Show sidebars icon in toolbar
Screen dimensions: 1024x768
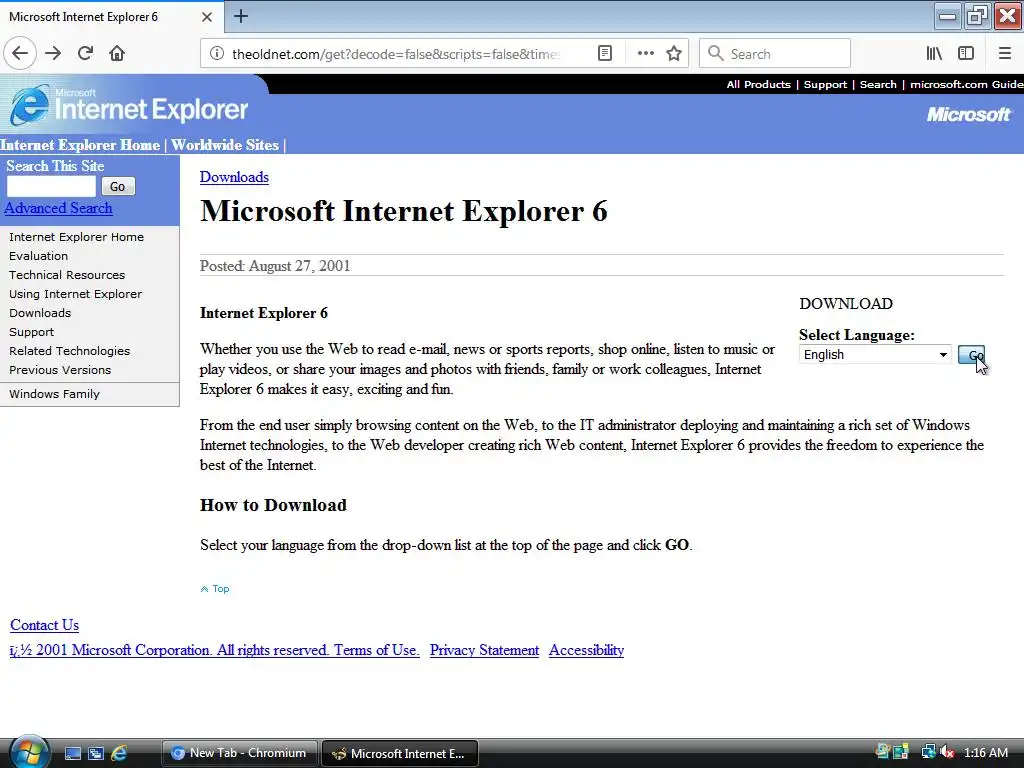(966, 54)
